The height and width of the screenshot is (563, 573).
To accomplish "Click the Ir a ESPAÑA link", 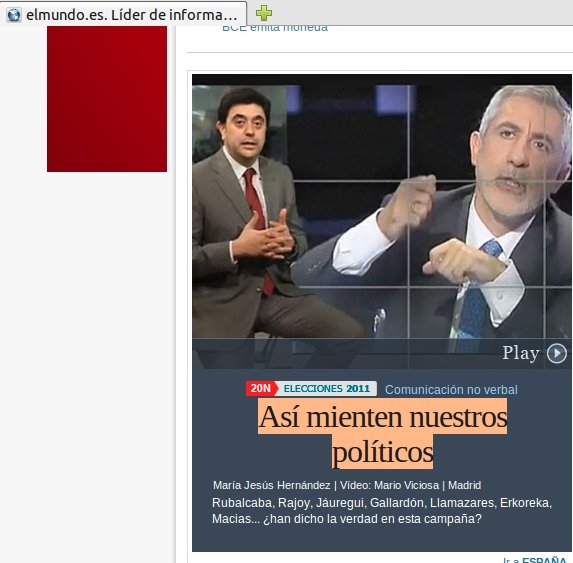I will tap(535, 560).
